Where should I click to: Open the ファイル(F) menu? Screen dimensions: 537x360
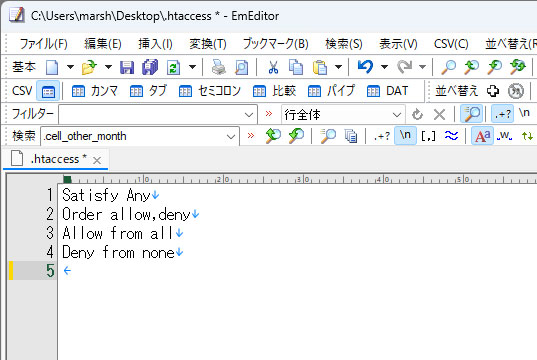pos(43,44)
